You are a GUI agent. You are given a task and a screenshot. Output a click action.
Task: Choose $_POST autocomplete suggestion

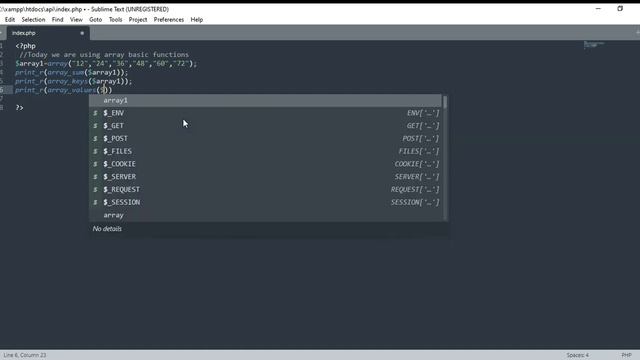point(265,138)
